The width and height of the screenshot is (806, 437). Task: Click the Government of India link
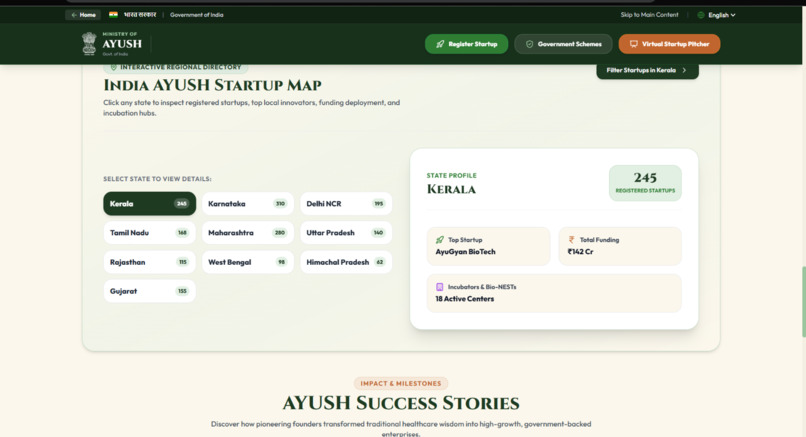click(x=196, y=15)
